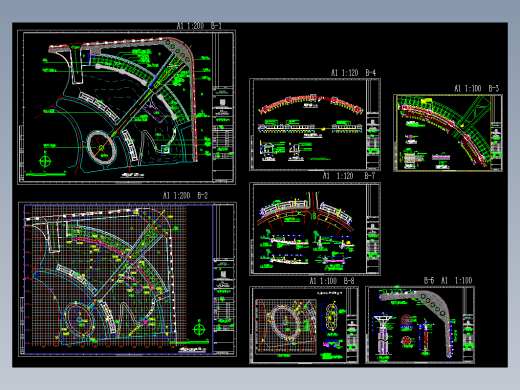Click the "A1 1:120 B-4" sheet label
Image resolution: width=520 pixels, height=390 pixels.
coord(353,73)
